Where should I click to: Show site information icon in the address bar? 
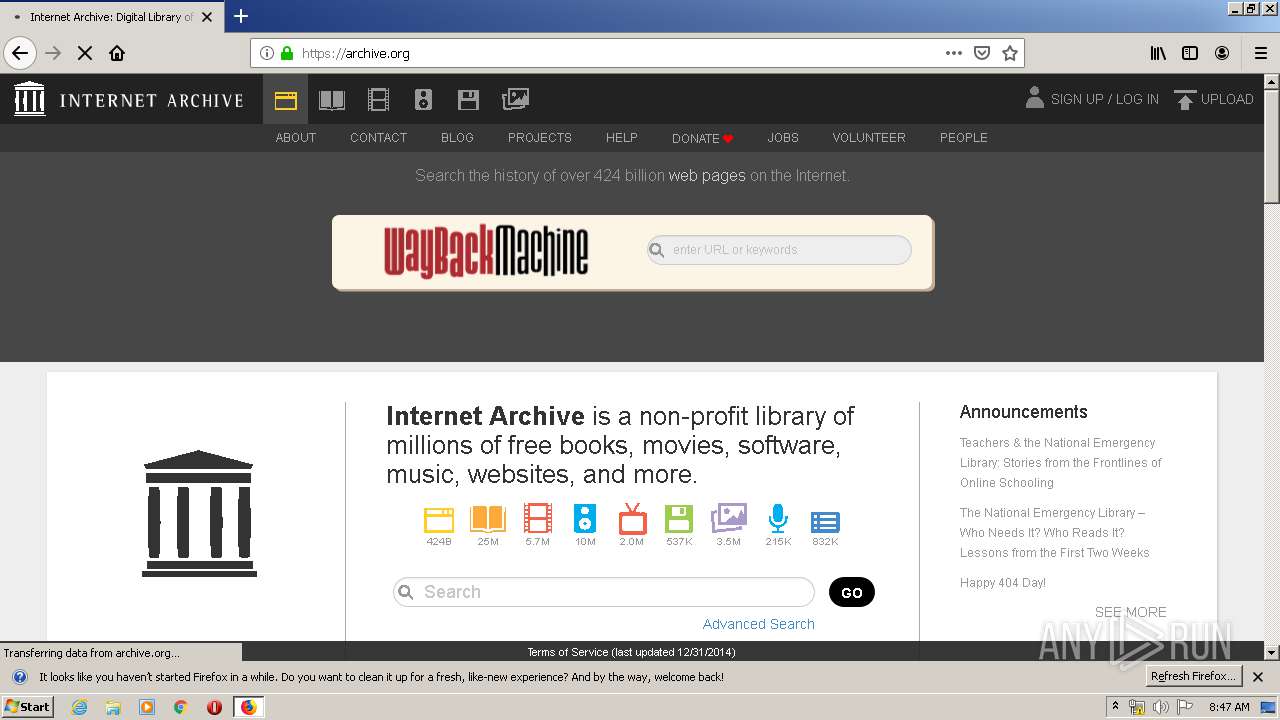pos(267,53)
